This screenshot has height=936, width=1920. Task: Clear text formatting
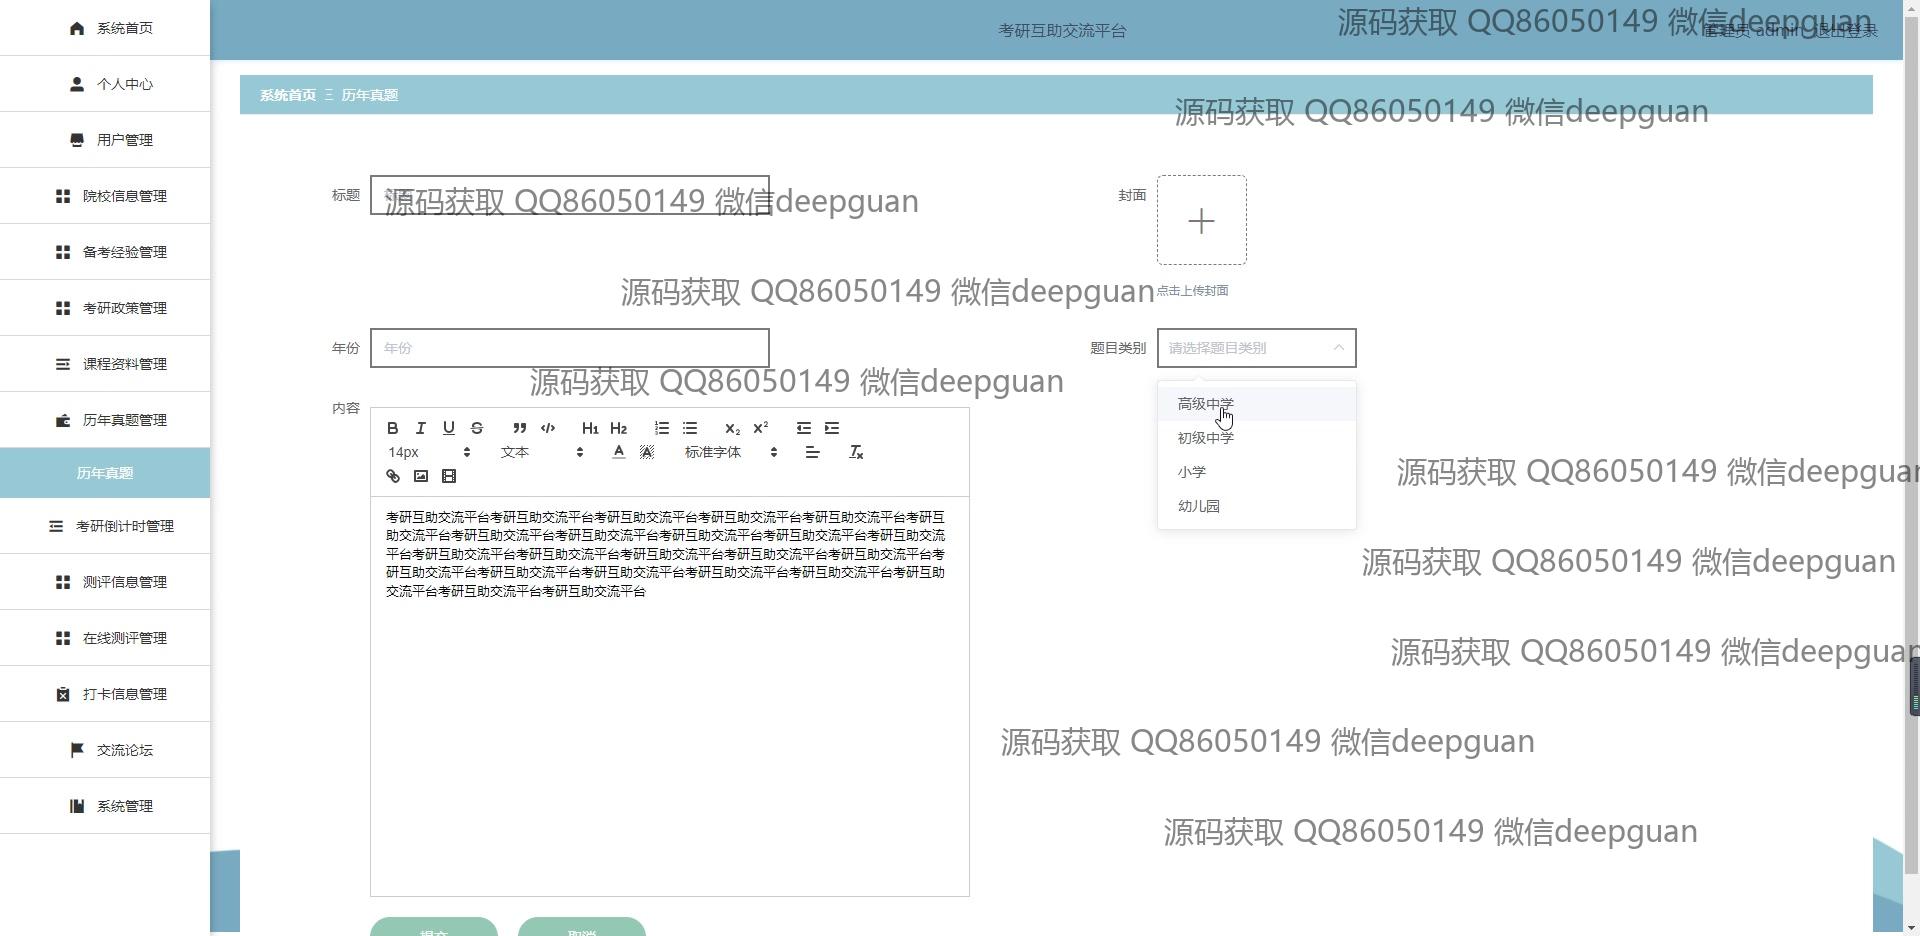coord(856,452)
